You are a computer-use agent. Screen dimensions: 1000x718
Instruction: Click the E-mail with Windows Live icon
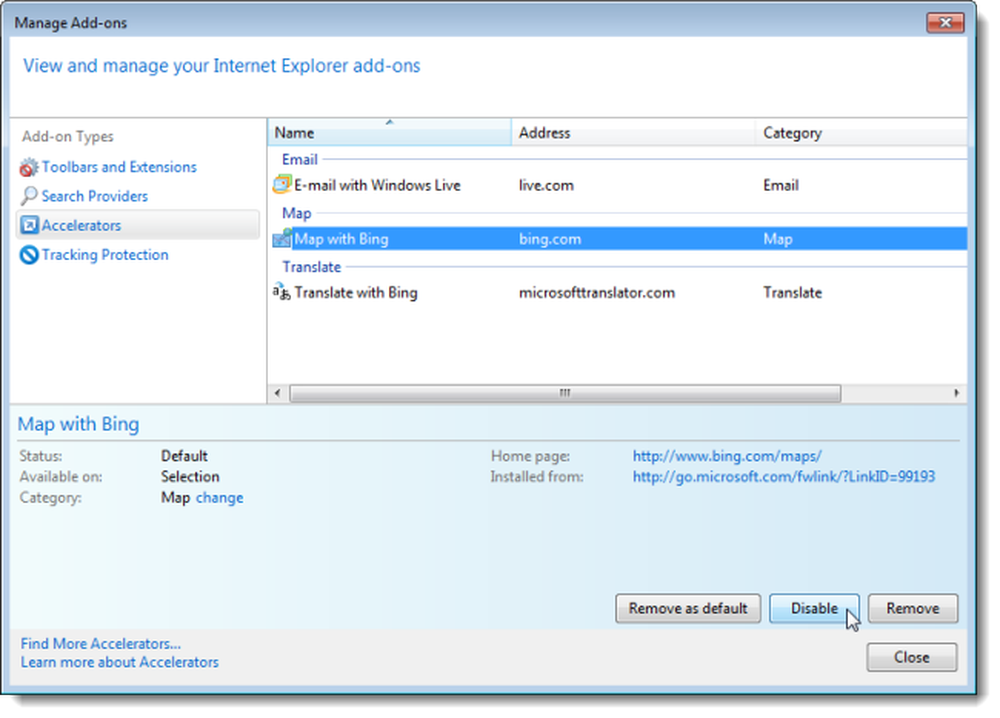click(x=282, y=185)
